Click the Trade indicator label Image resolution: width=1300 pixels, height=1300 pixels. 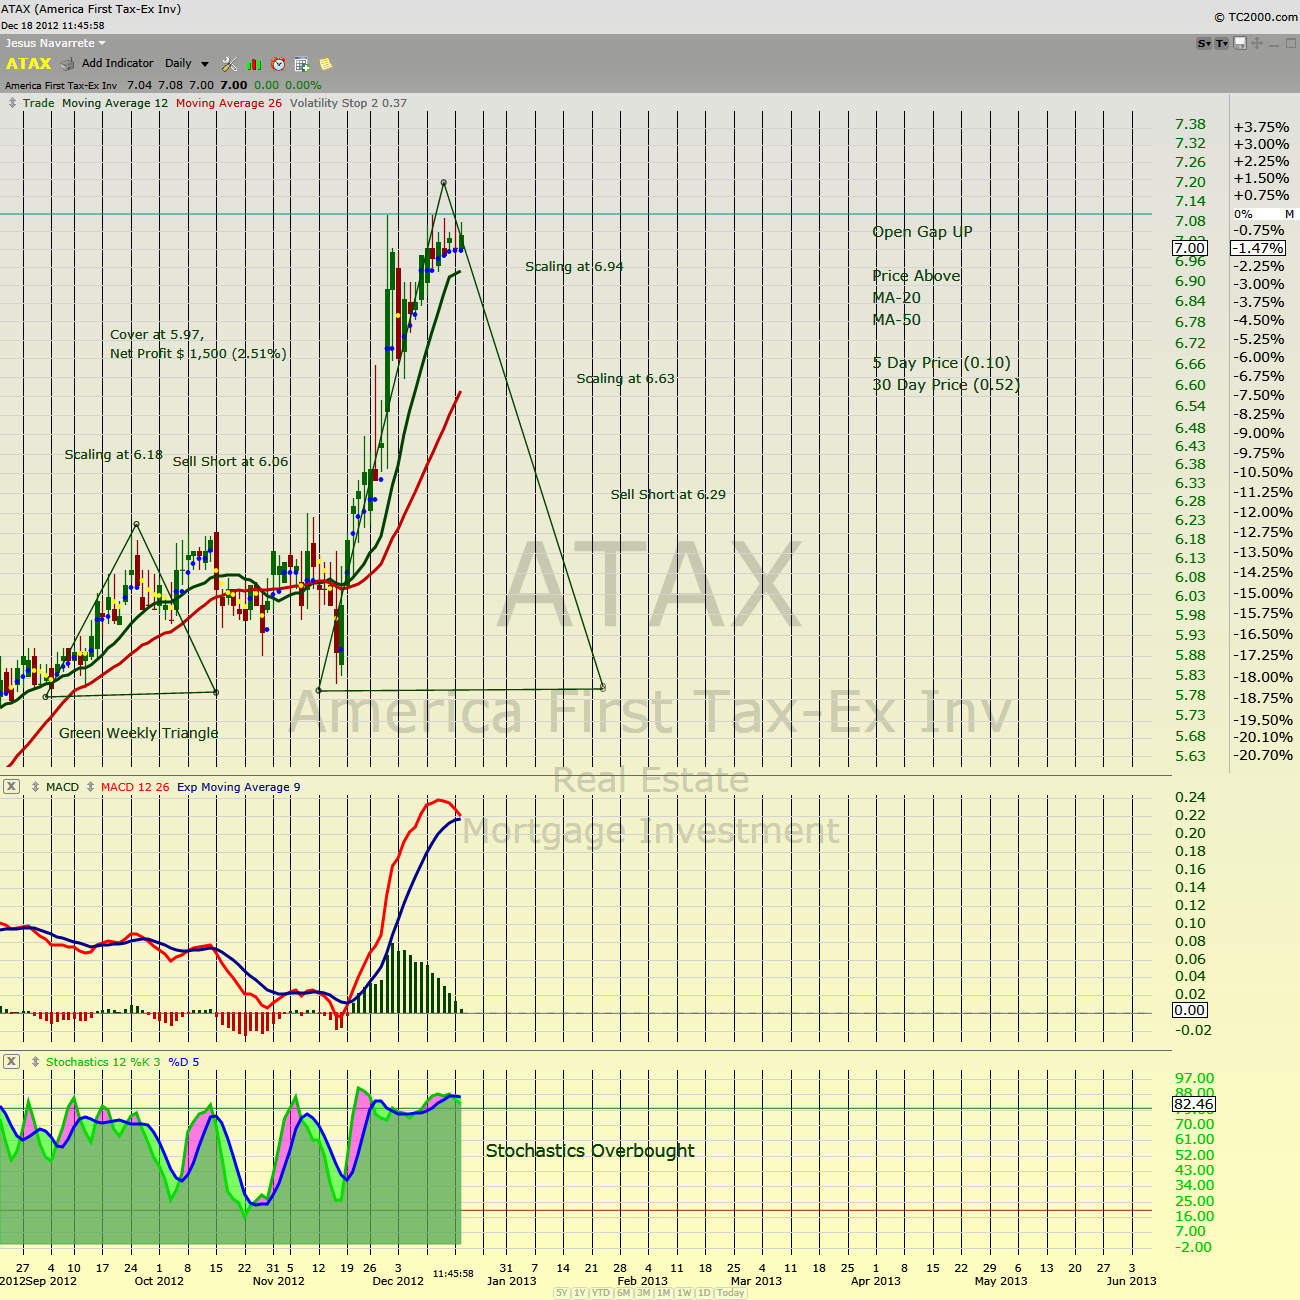coord(39,103)
